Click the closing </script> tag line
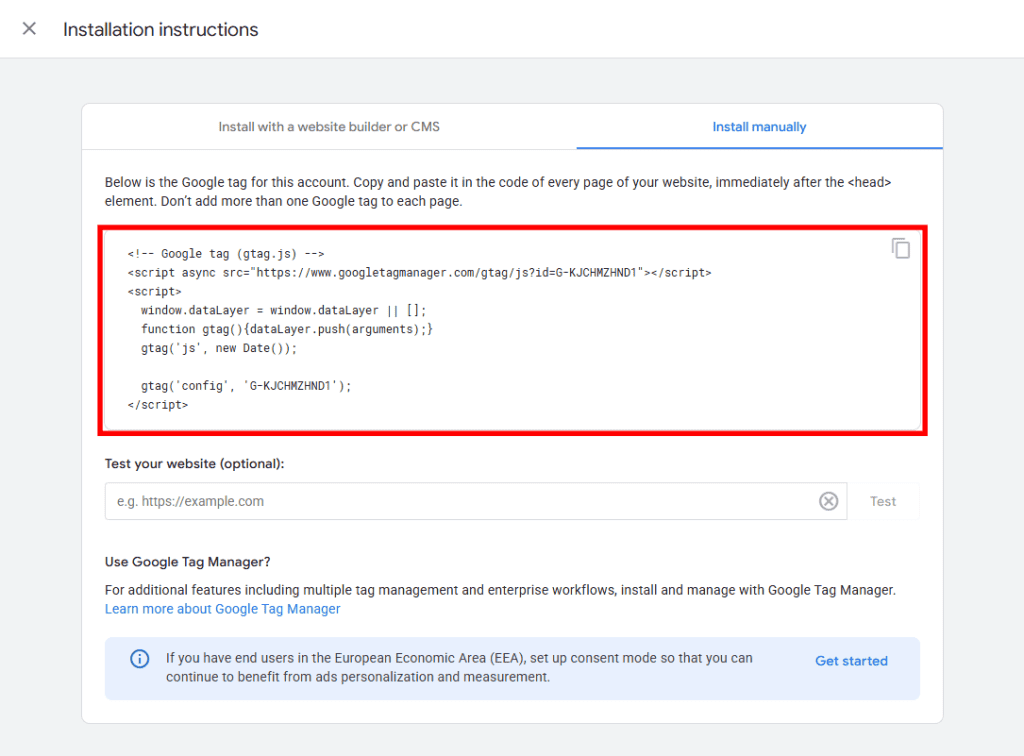 tap(158, 405)
